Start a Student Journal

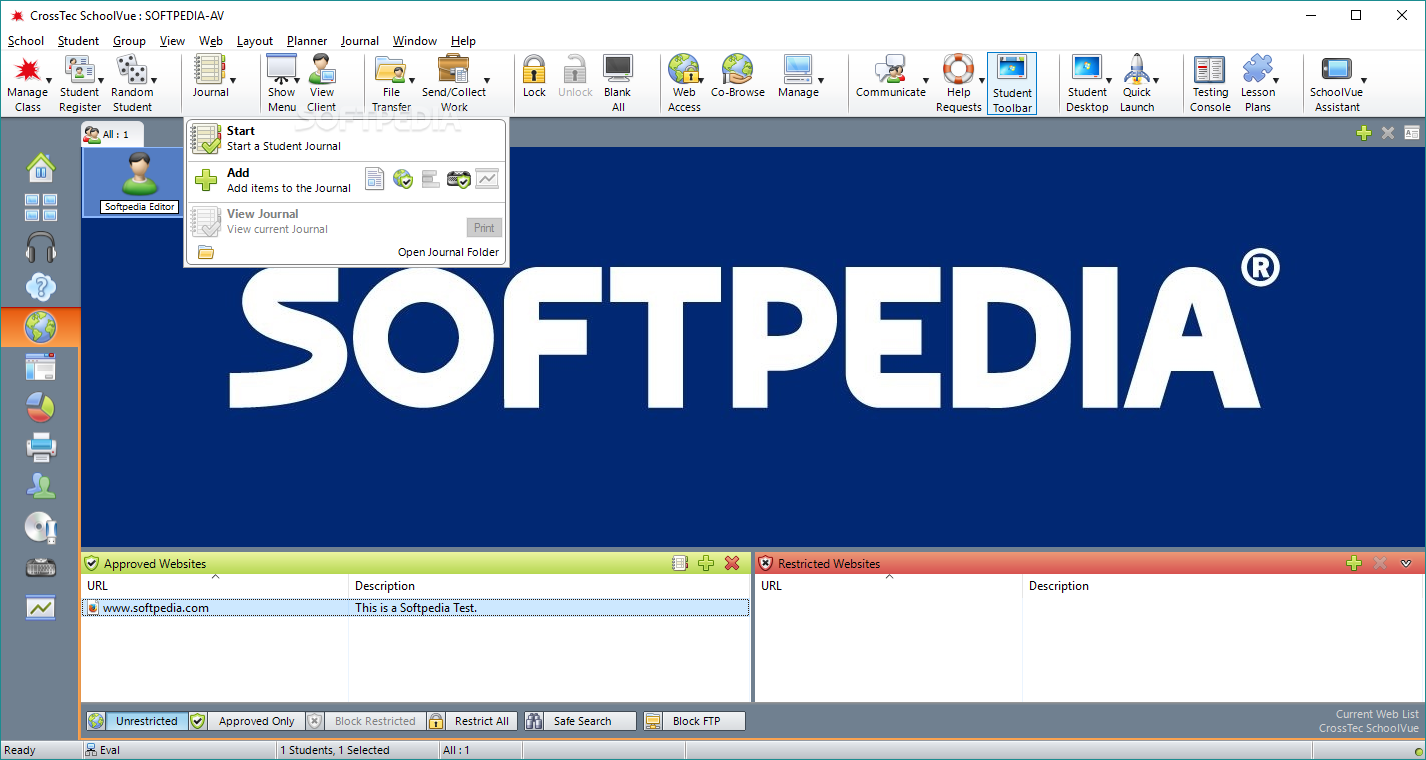tap(345, 138)
